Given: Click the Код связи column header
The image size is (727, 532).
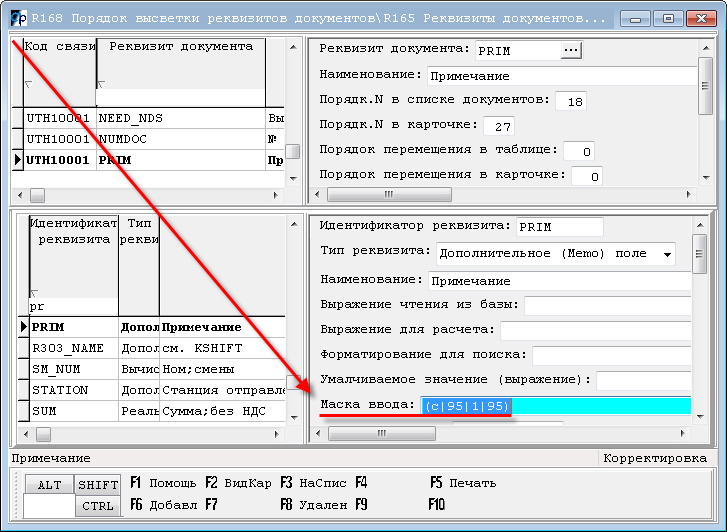Looking at the screenshot, I should click(59, 47).
